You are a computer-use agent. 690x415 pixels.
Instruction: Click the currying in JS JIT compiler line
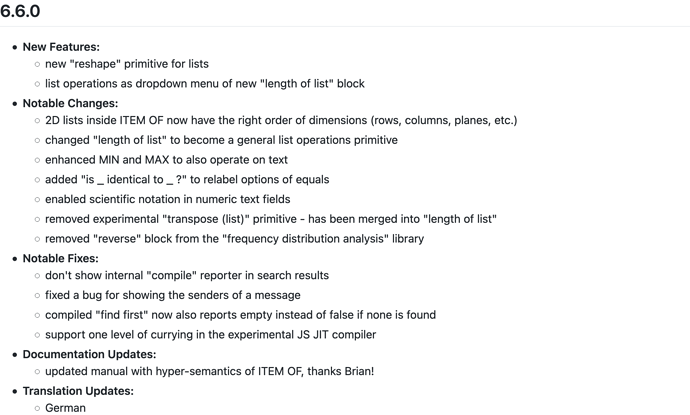tap(210, 335)
